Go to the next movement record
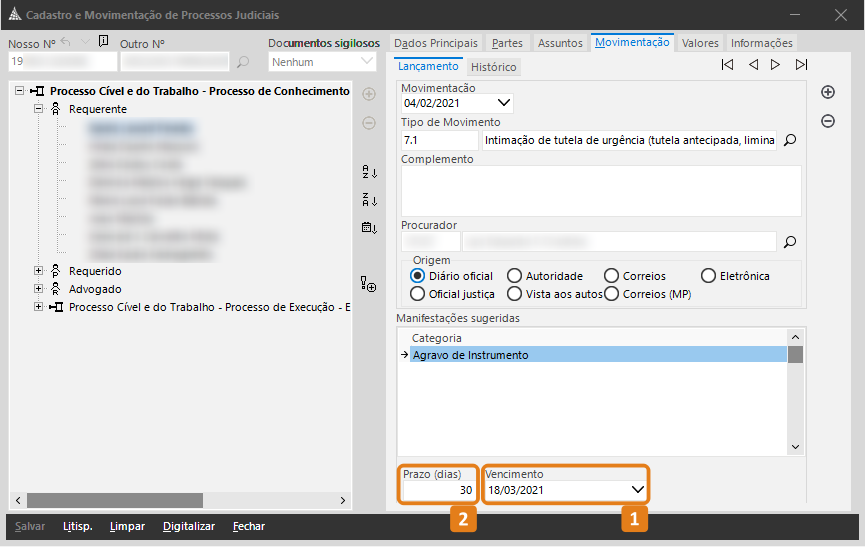The height and width of the screenshot is (547, 865). coord(776,65)
